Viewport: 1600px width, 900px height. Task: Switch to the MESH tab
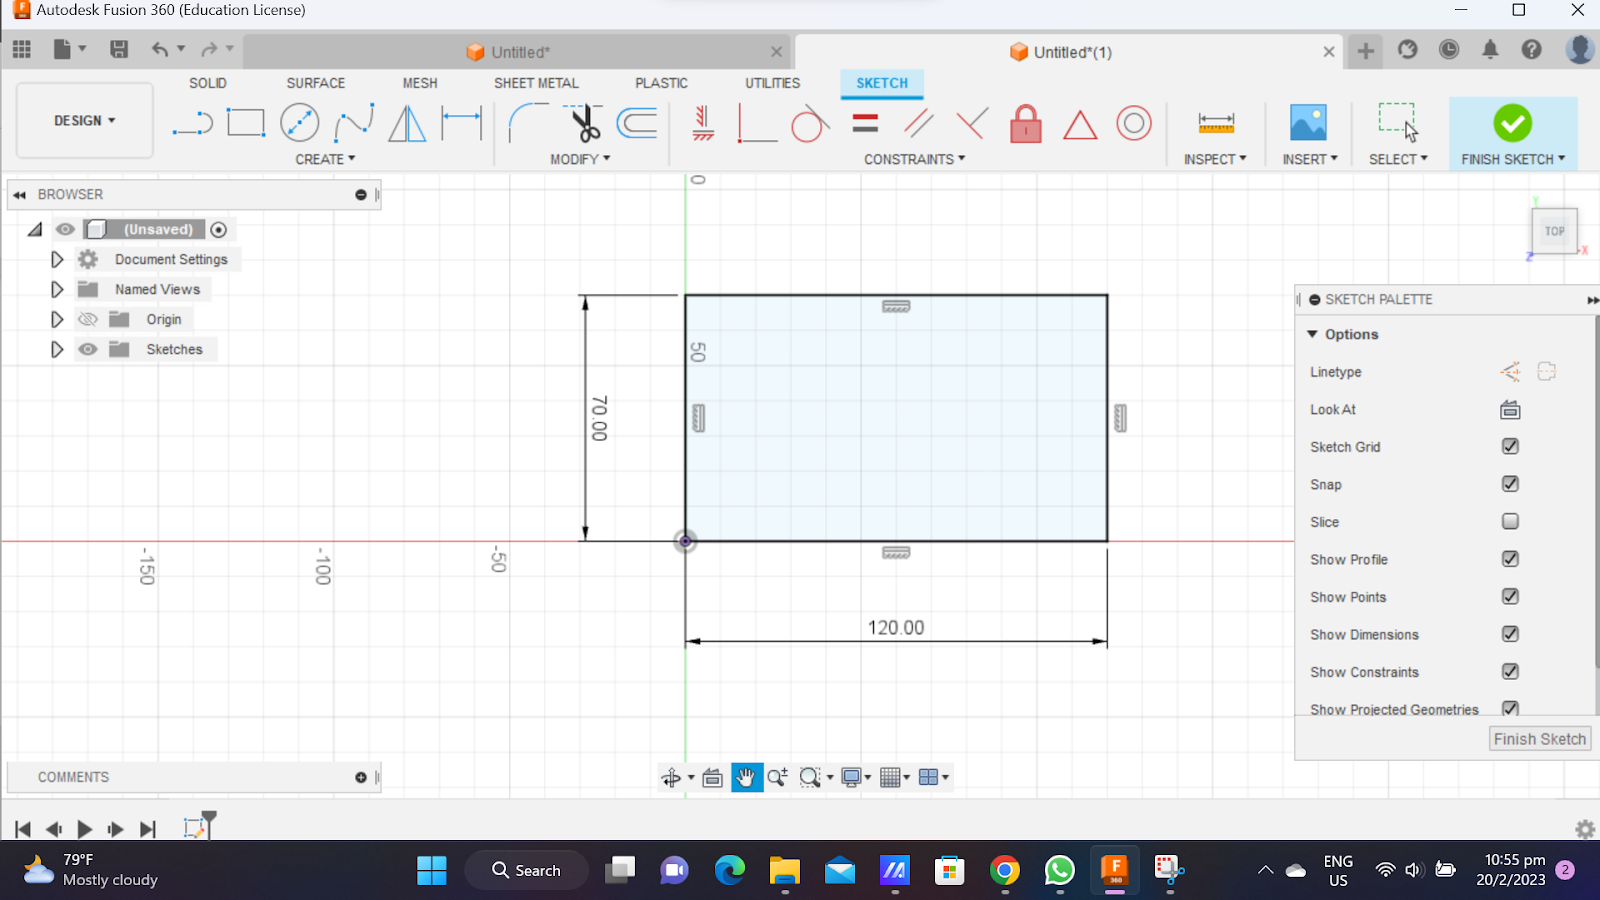[x=420, y=83]
